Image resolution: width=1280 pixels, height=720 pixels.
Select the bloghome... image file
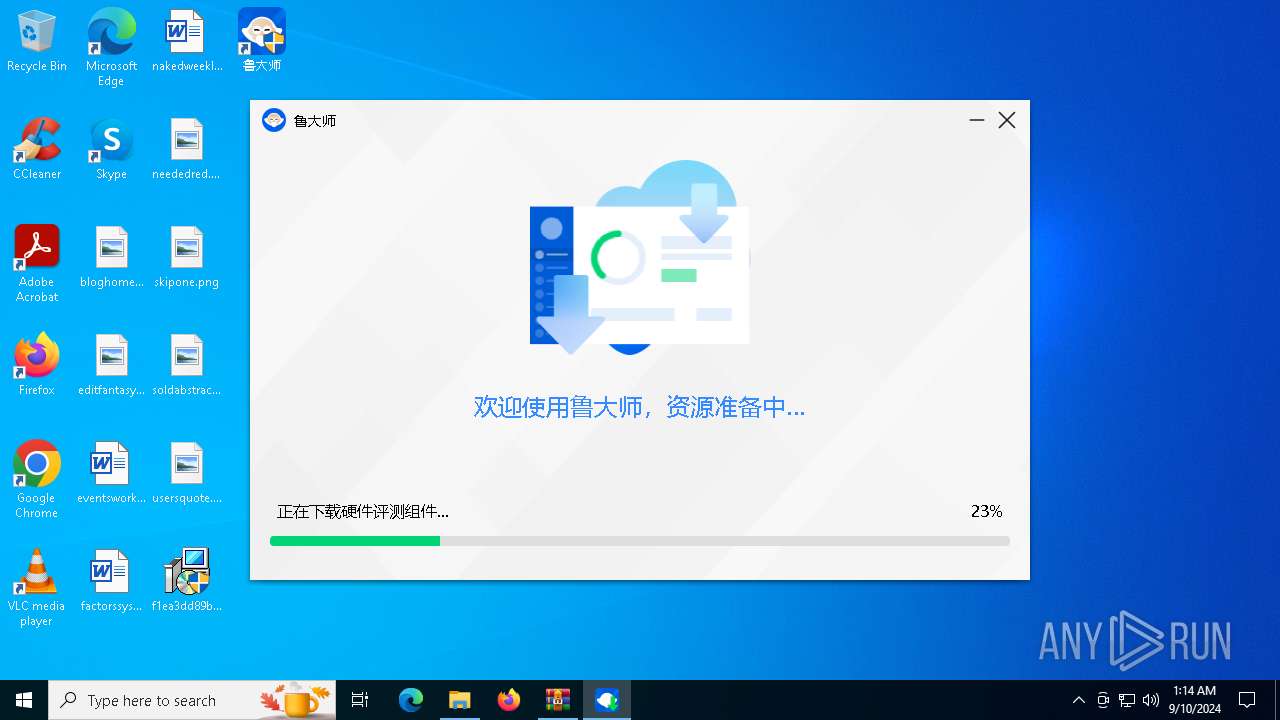pos(111,258)
